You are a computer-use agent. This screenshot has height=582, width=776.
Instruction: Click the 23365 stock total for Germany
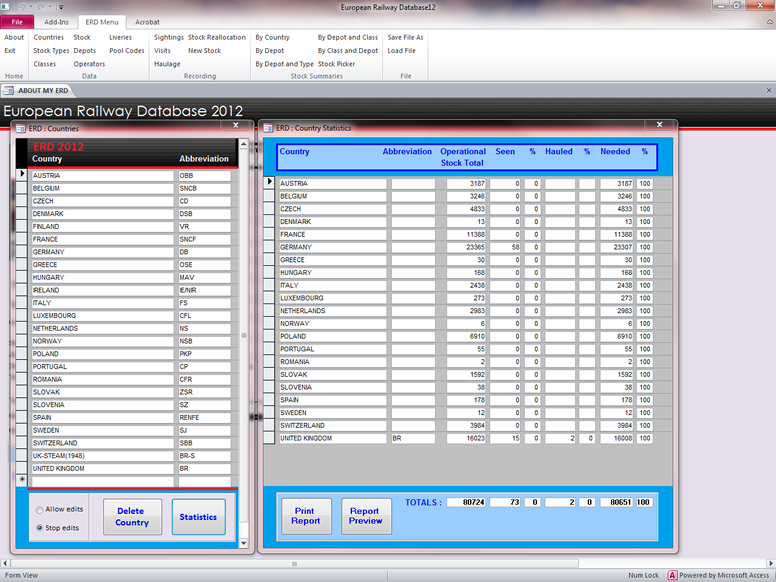pyautogui.click(x=466, y=247)
